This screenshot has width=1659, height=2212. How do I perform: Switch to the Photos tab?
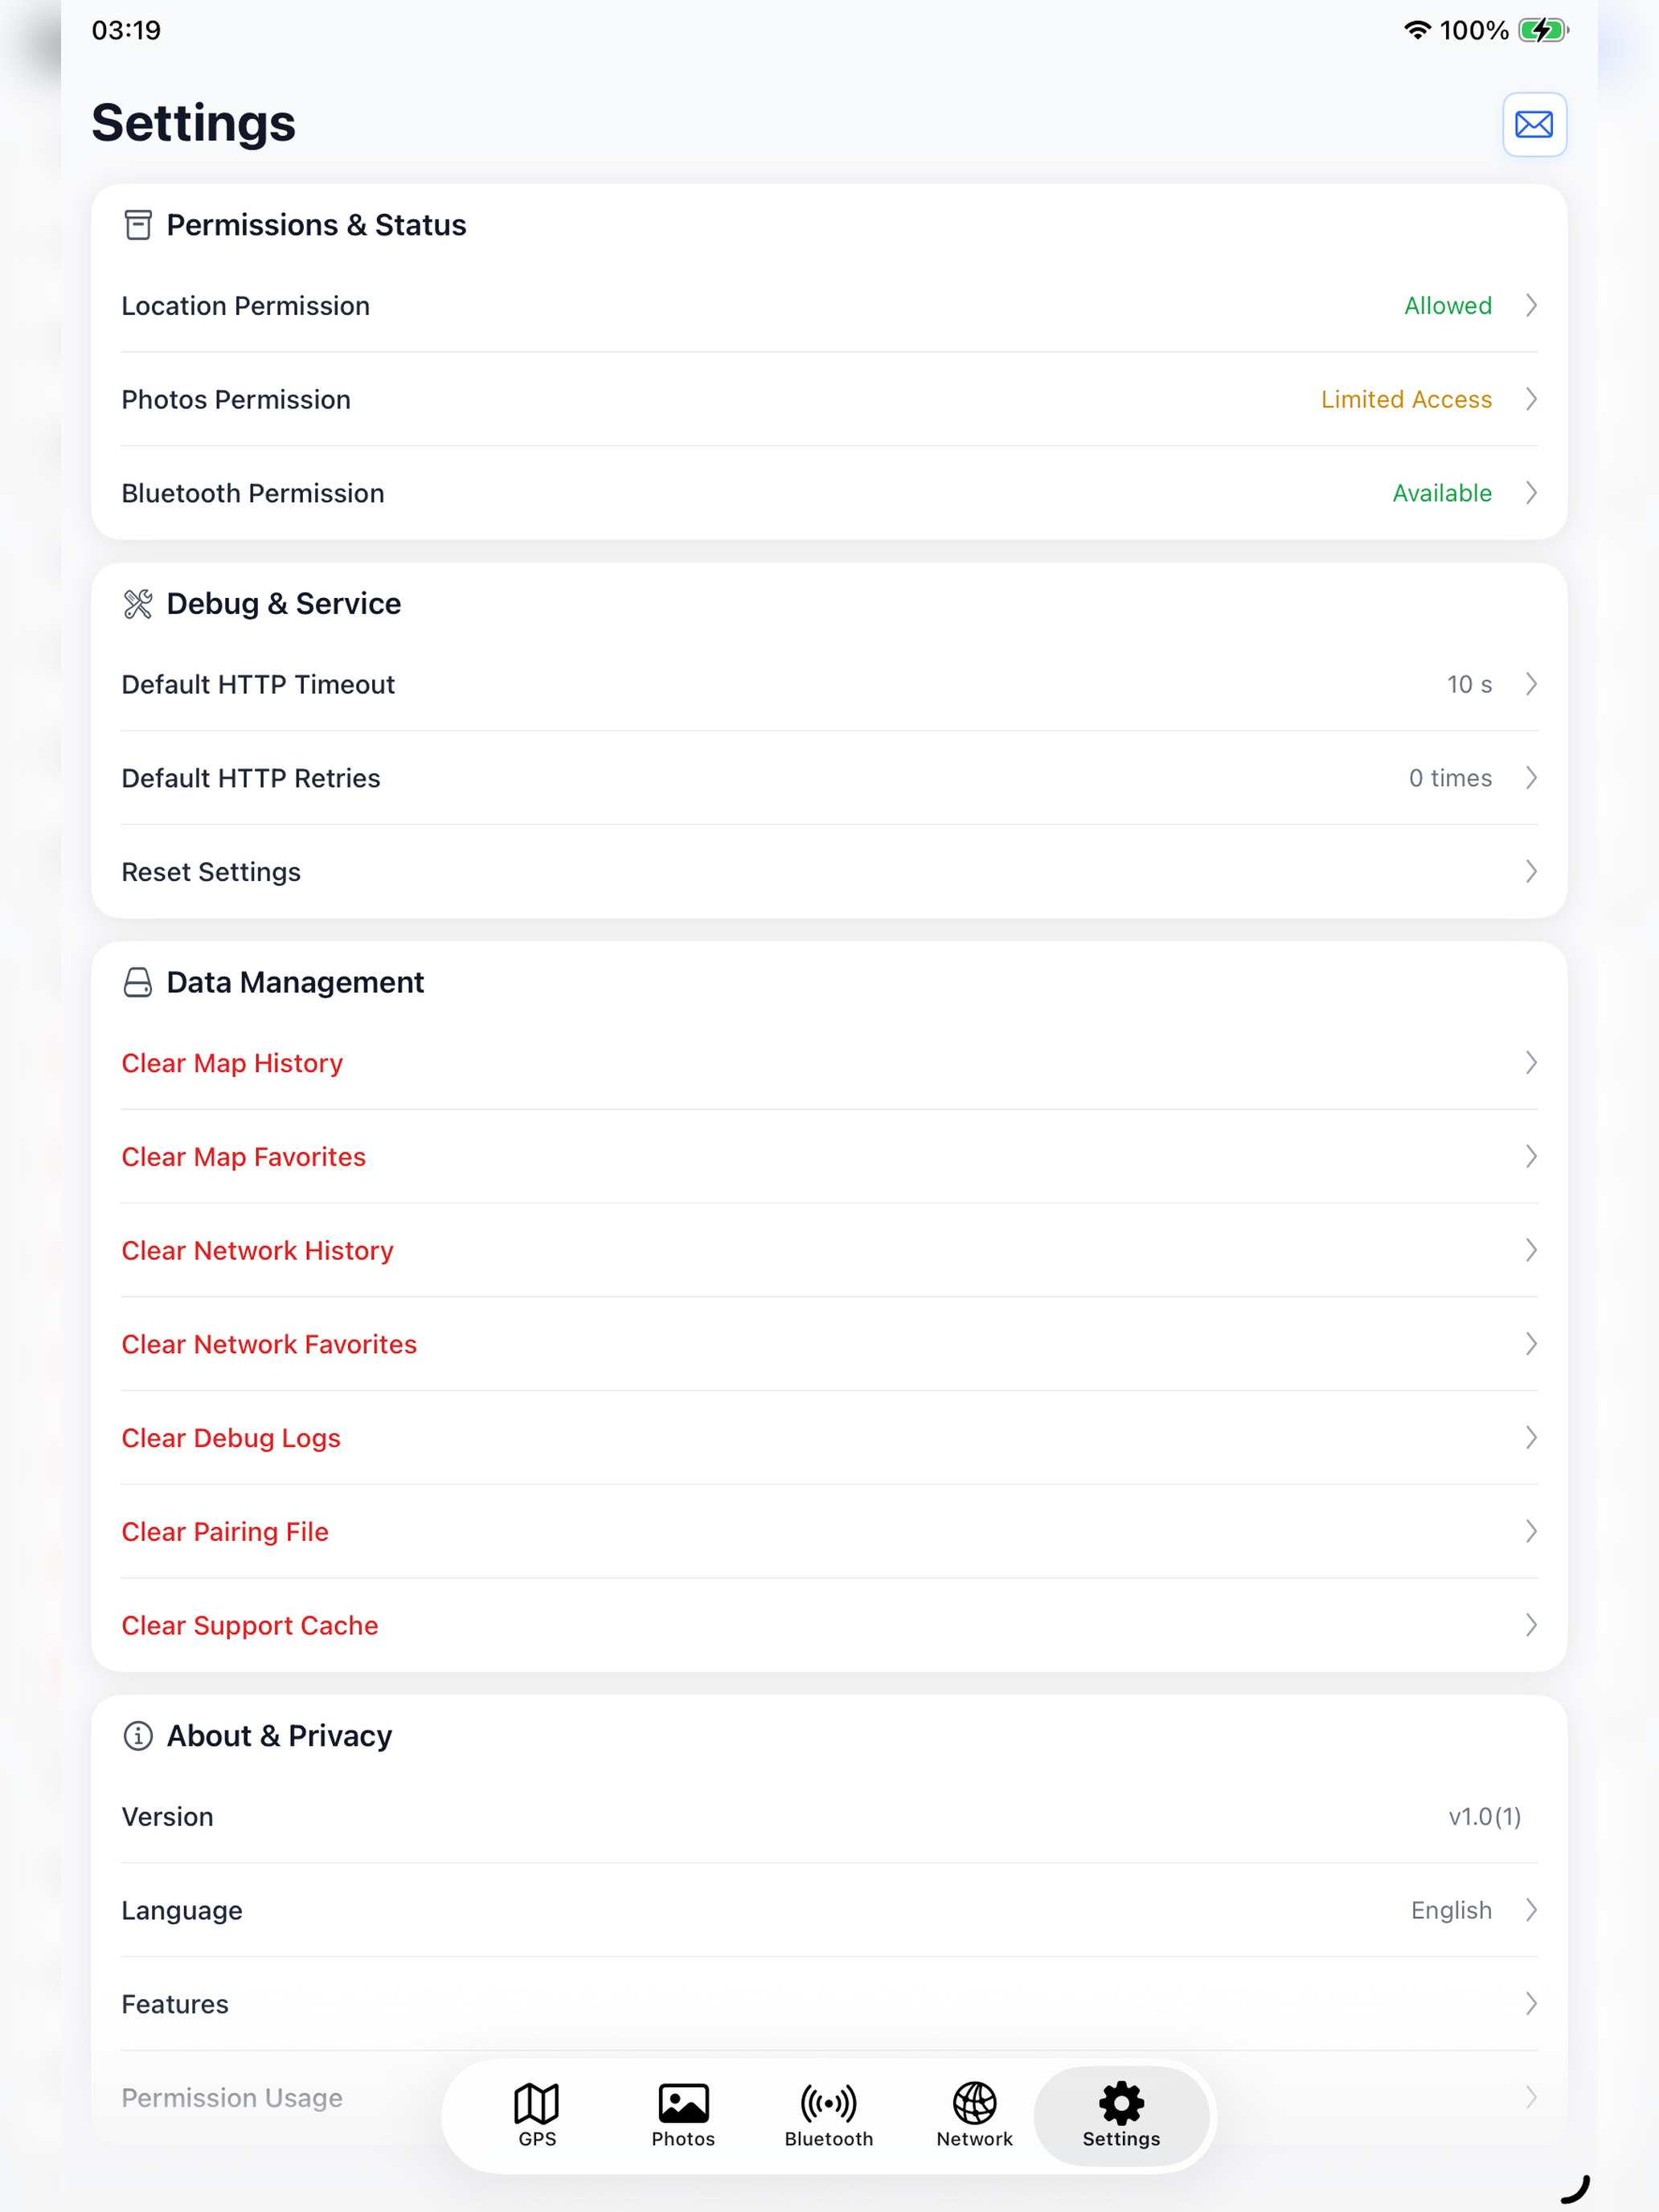click(x=683, y=2115)
